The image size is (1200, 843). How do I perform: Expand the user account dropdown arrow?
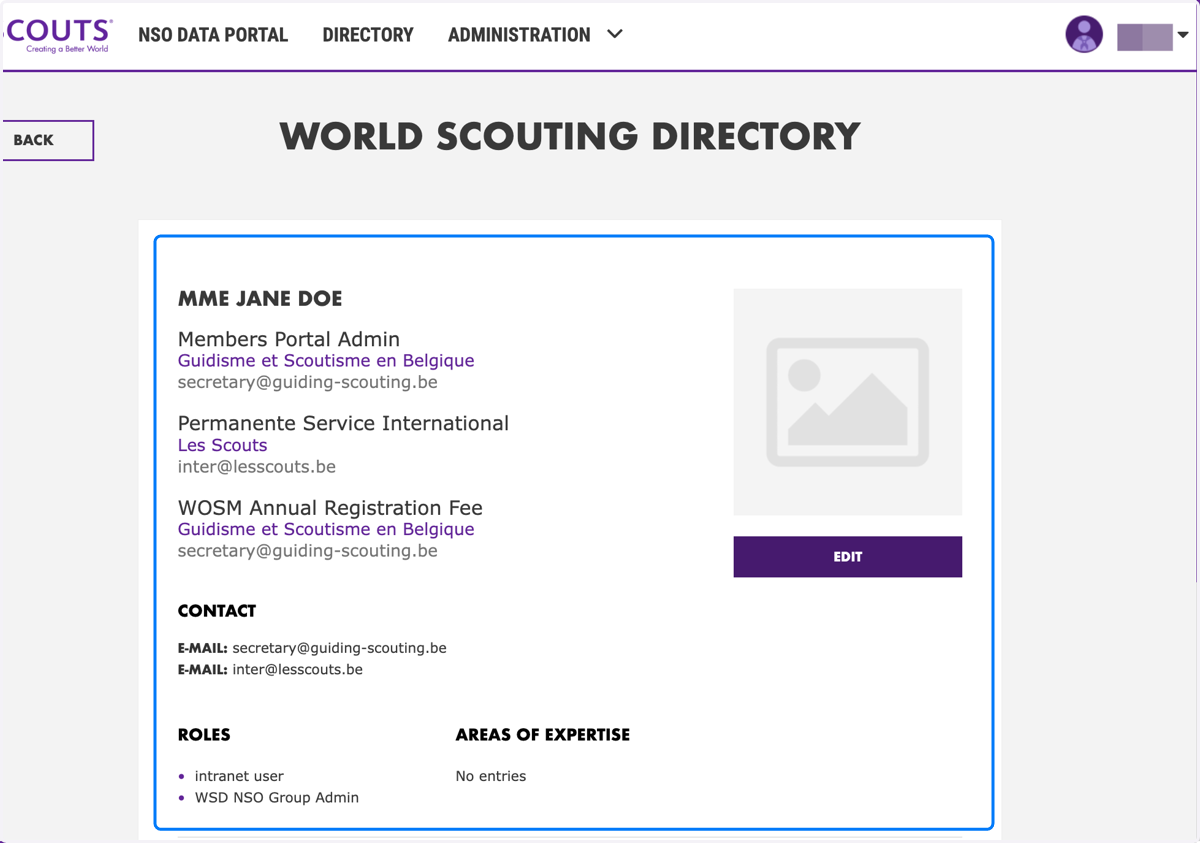(x=1183, y=35)
